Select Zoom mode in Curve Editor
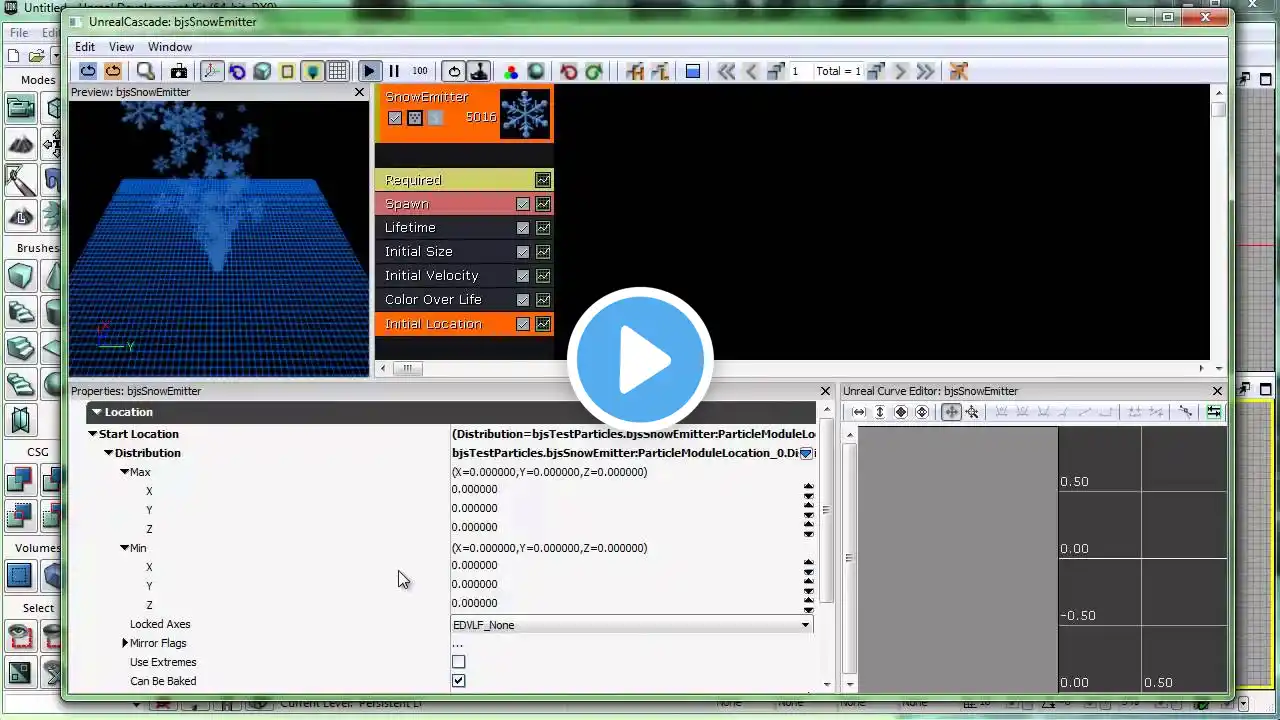This screenshot has width=1280, height=720. pos(972,412)
